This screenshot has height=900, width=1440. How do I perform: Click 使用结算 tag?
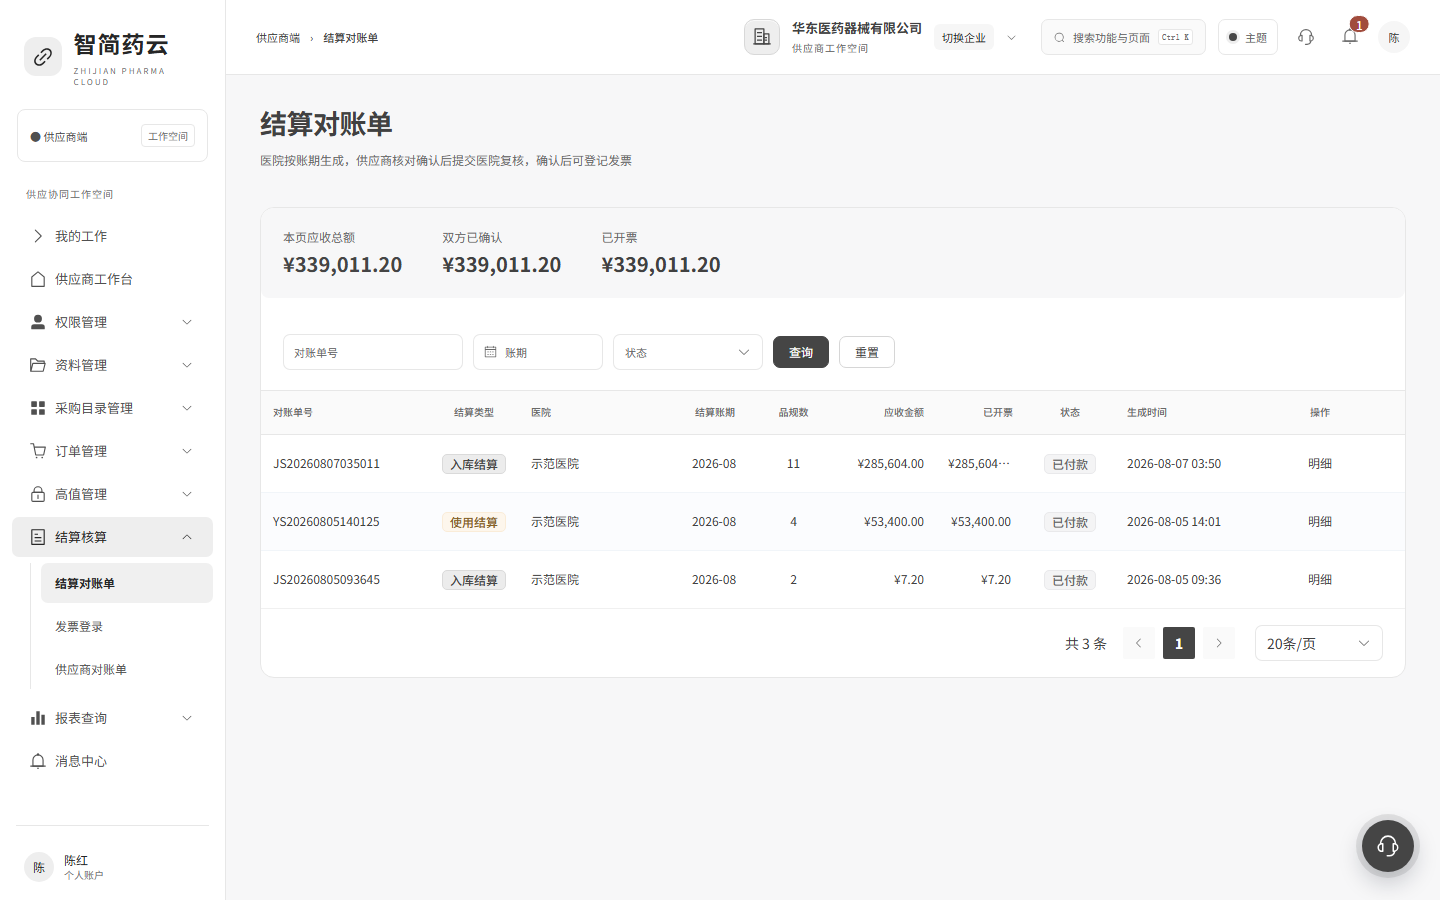click(x=474, y=522)
